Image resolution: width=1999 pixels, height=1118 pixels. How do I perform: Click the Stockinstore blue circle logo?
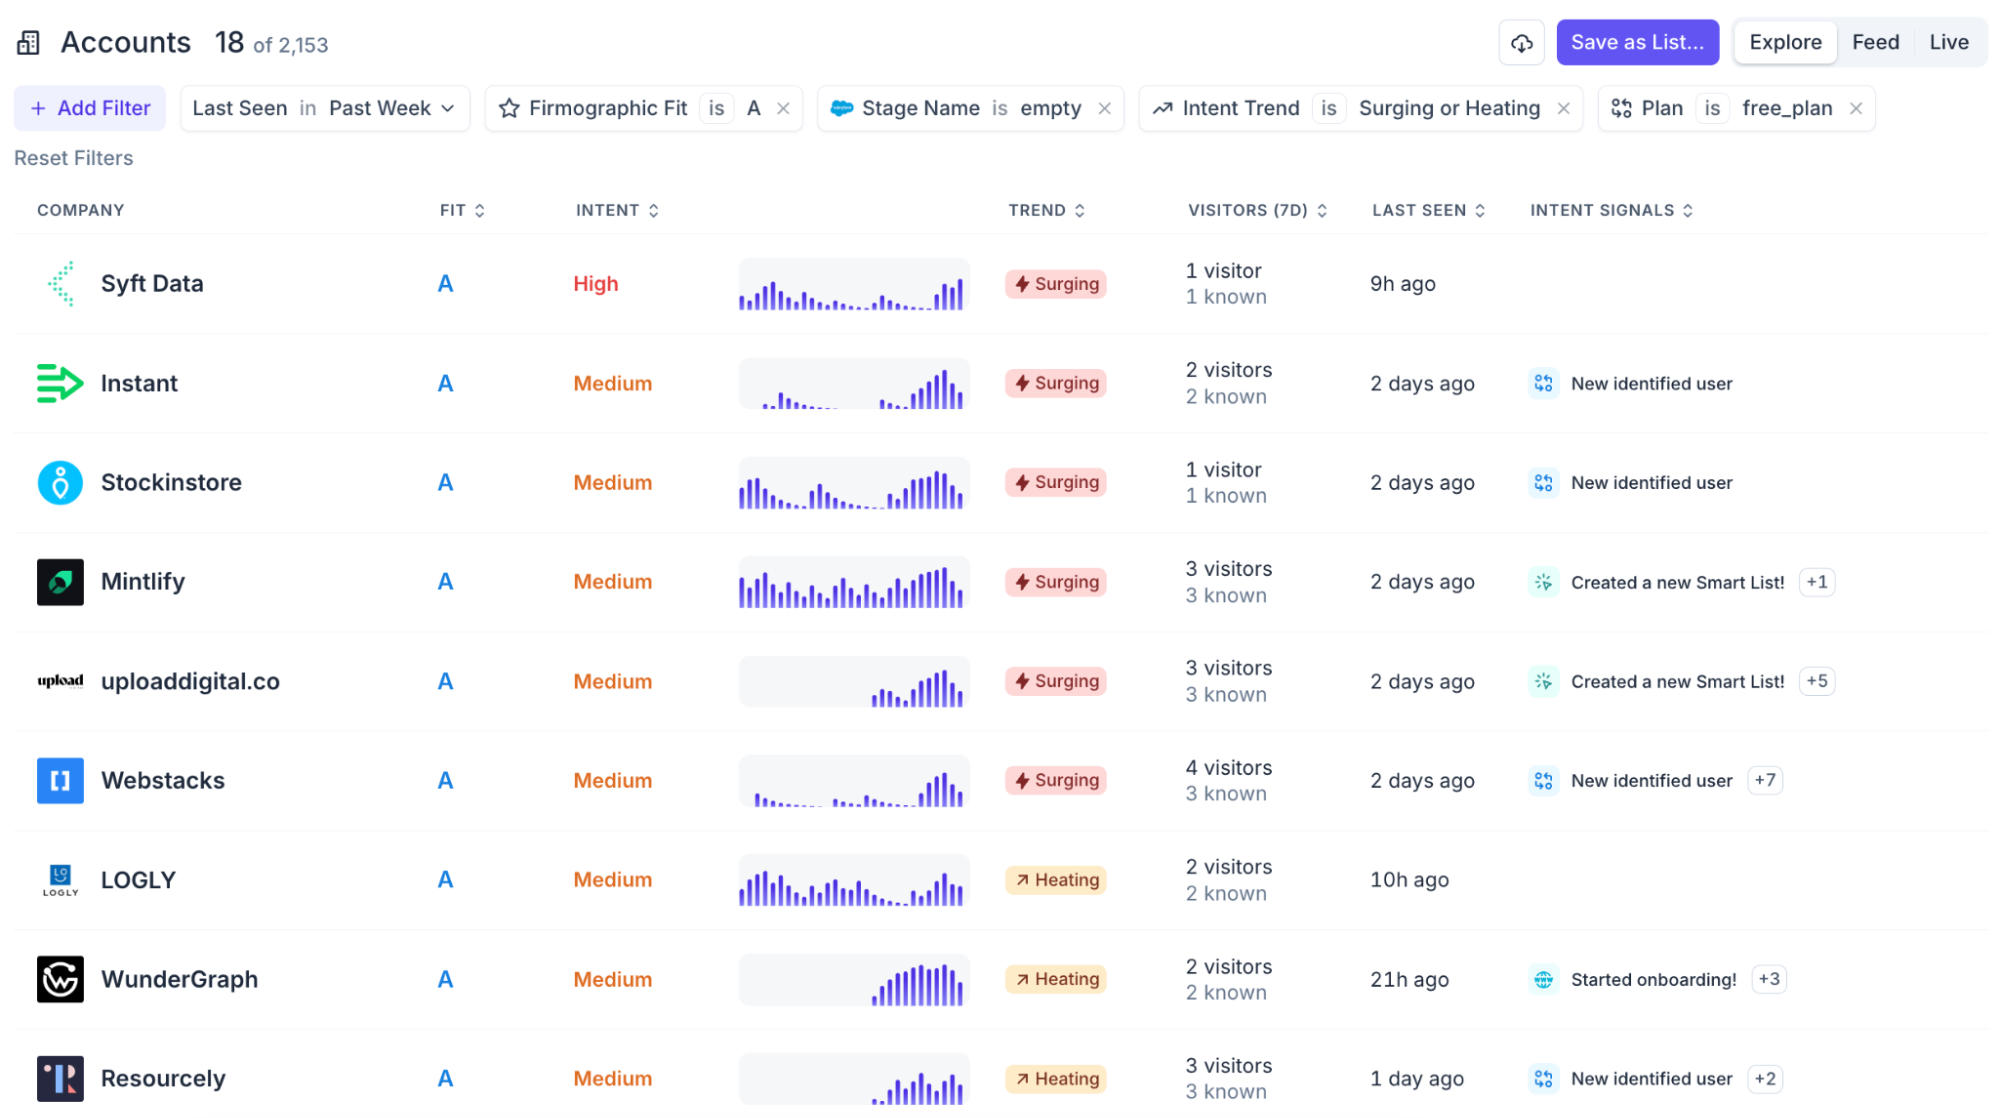point(60,483)
